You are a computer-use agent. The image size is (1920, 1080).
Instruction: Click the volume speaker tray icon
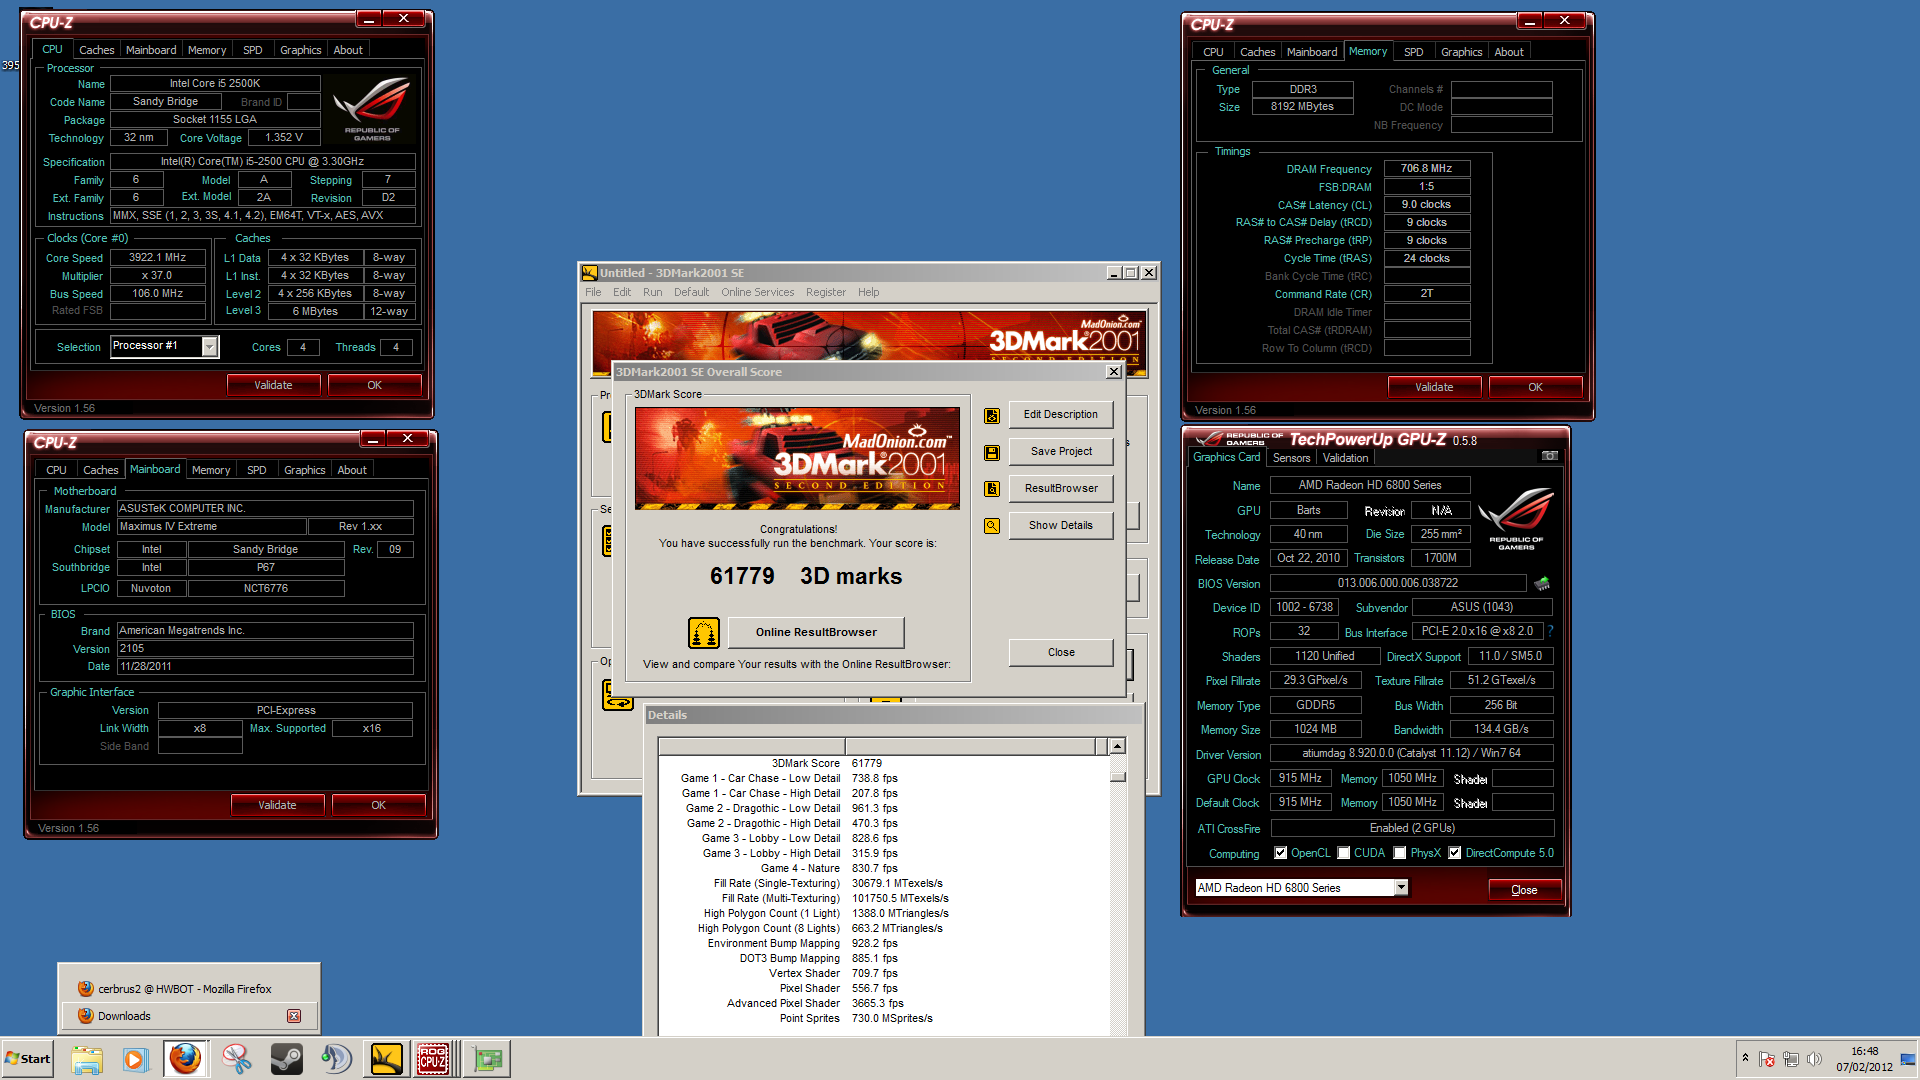point(1815,1059)
